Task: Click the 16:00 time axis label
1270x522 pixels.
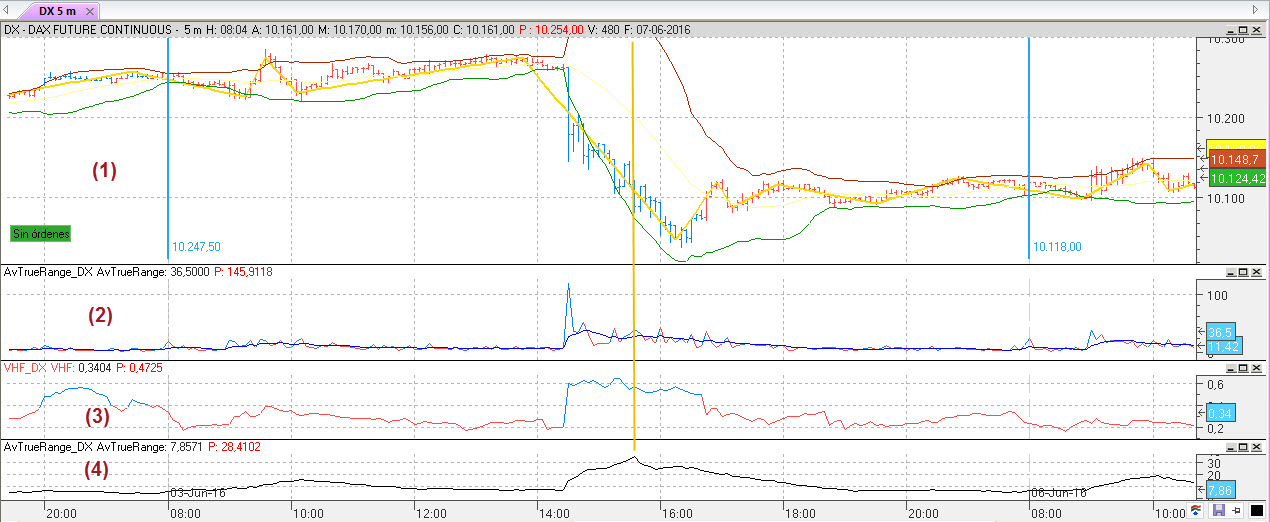Action: pos(676,513)
